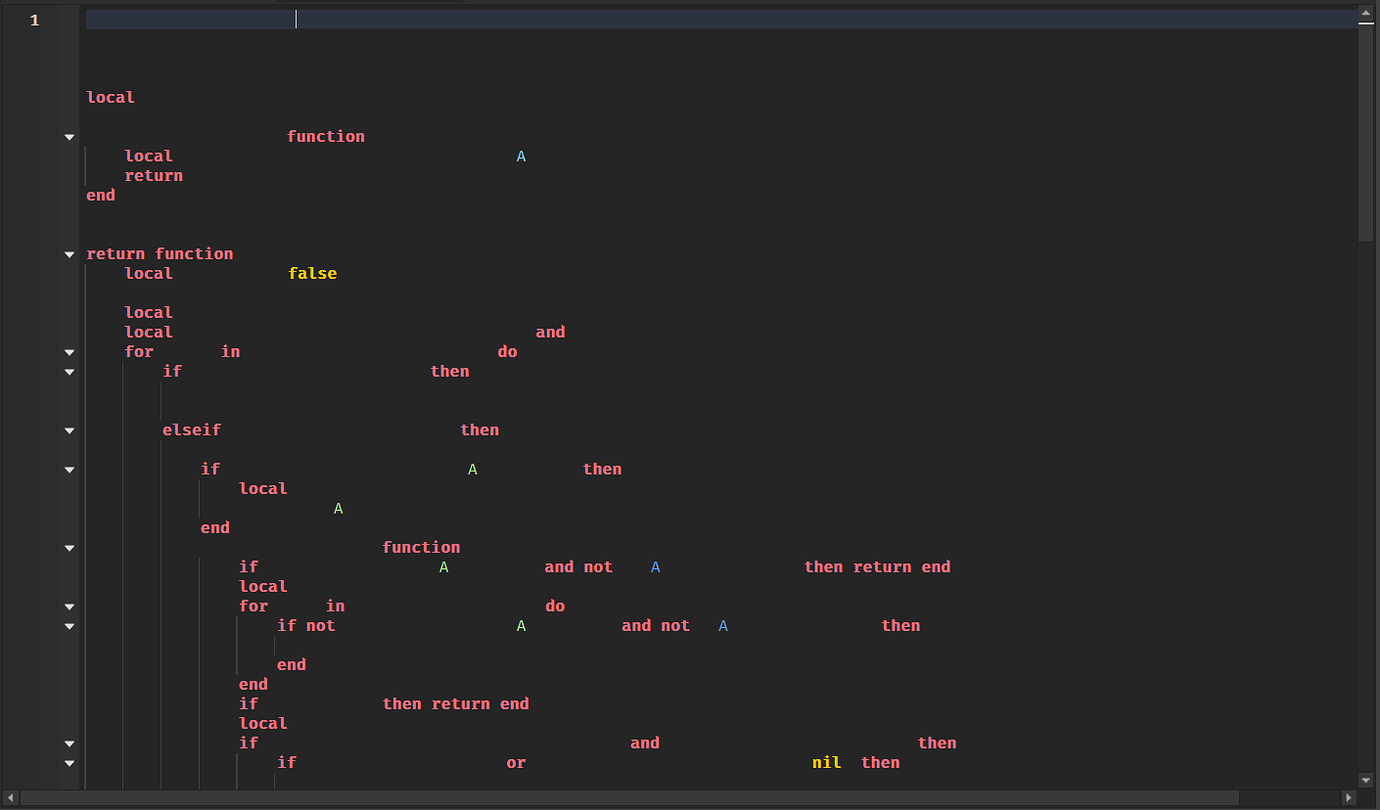This screenshot has height=810, width=1380.
Task: Place the cursor in the highlighted first editor line
Action: [x=720, y=19]
